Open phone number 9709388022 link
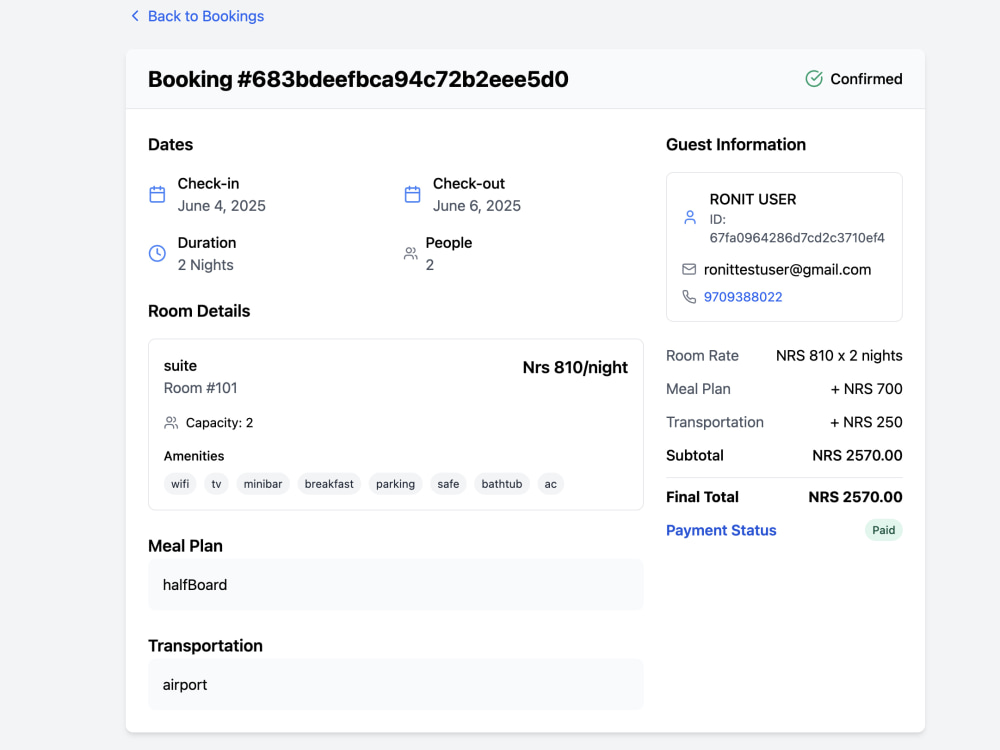 click(x=743, y=297)
